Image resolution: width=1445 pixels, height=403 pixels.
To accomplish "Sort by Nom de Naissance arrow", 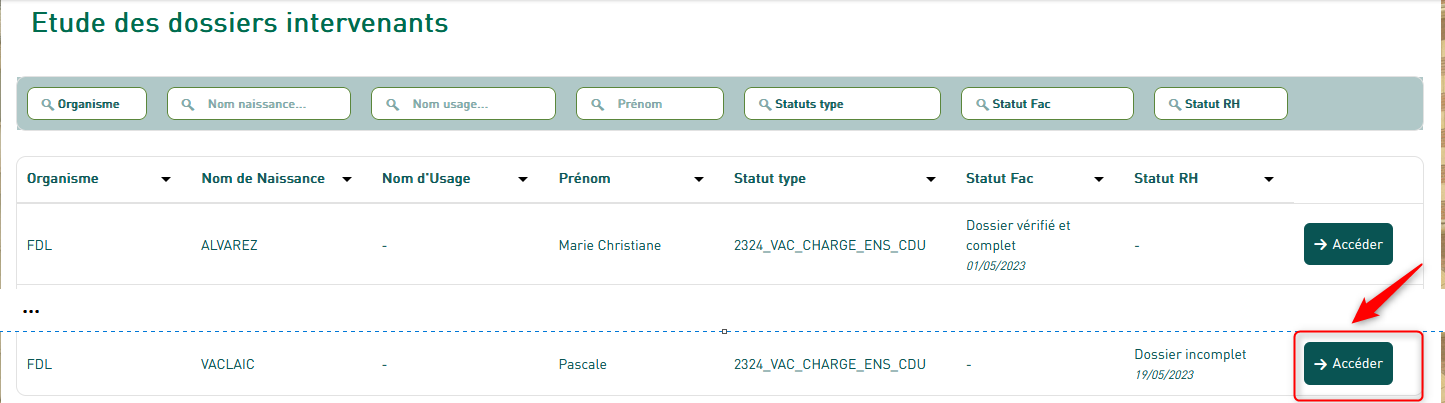I will click(x=346, y=180).
